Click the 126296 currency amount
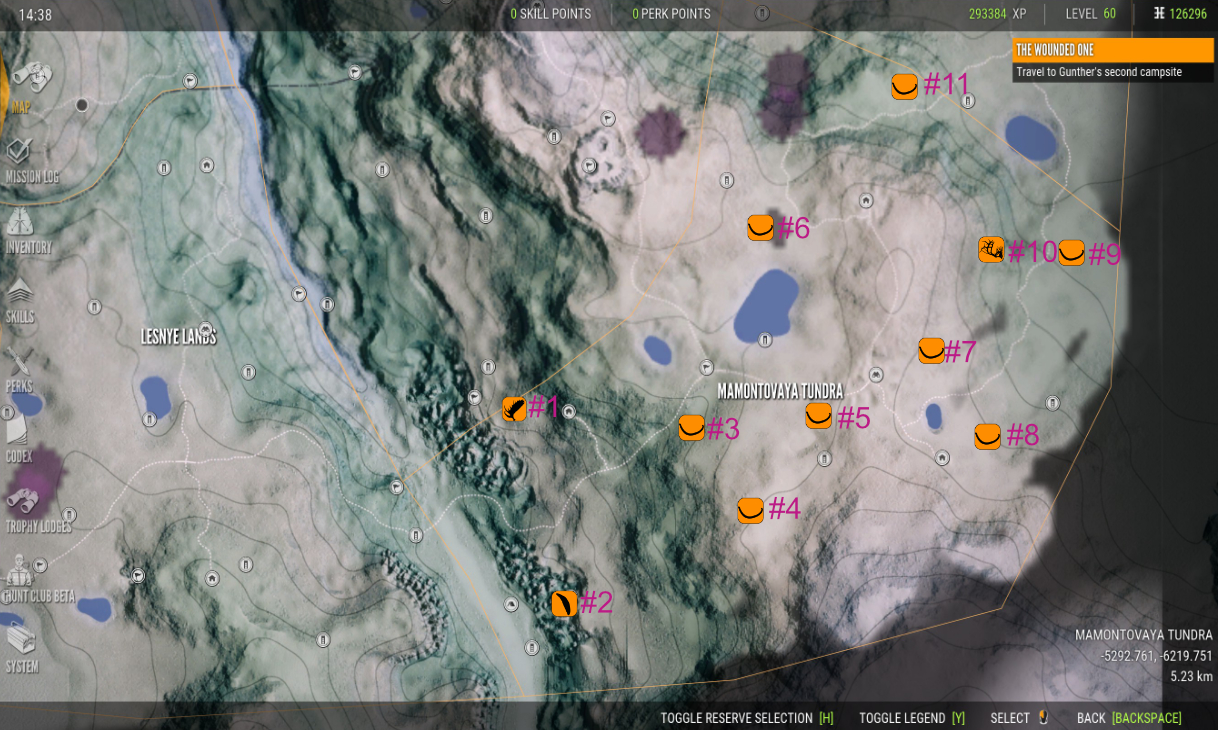Viewport: 1218px width, 730px height. pyautogui.click(x=1189, y=14)
